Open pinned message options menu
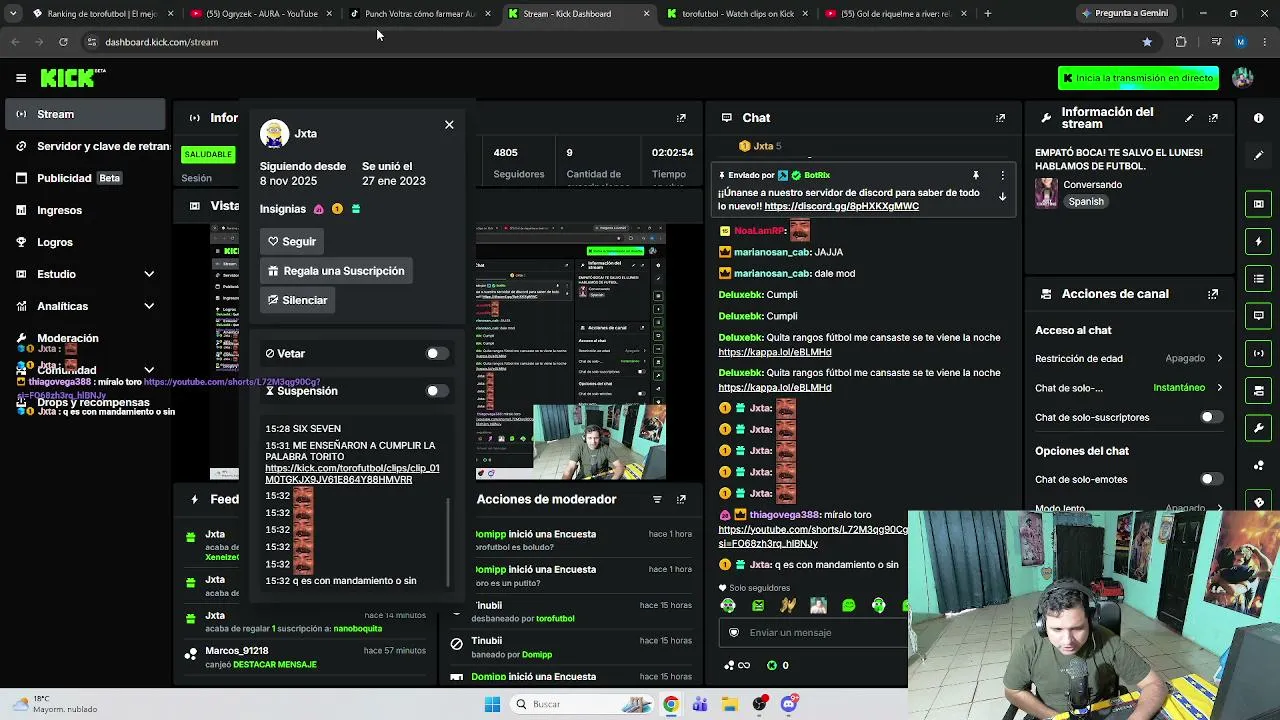This screenshot has height=720, width=1280. [1002, 175]
